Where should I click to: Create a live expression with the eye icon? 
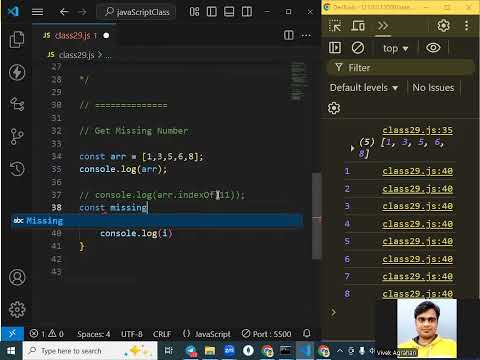click(433, 48)
